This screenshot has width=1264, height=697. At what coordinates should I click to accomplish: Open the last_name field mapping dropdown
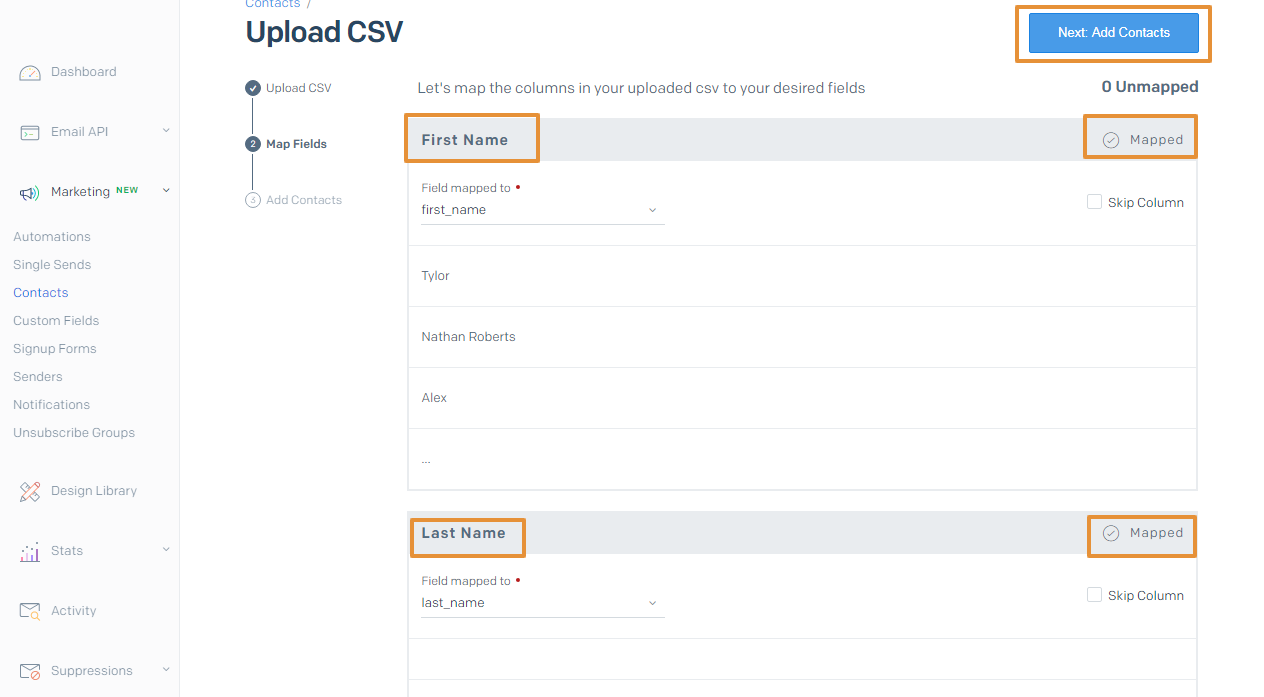click(x=542, y=603)
